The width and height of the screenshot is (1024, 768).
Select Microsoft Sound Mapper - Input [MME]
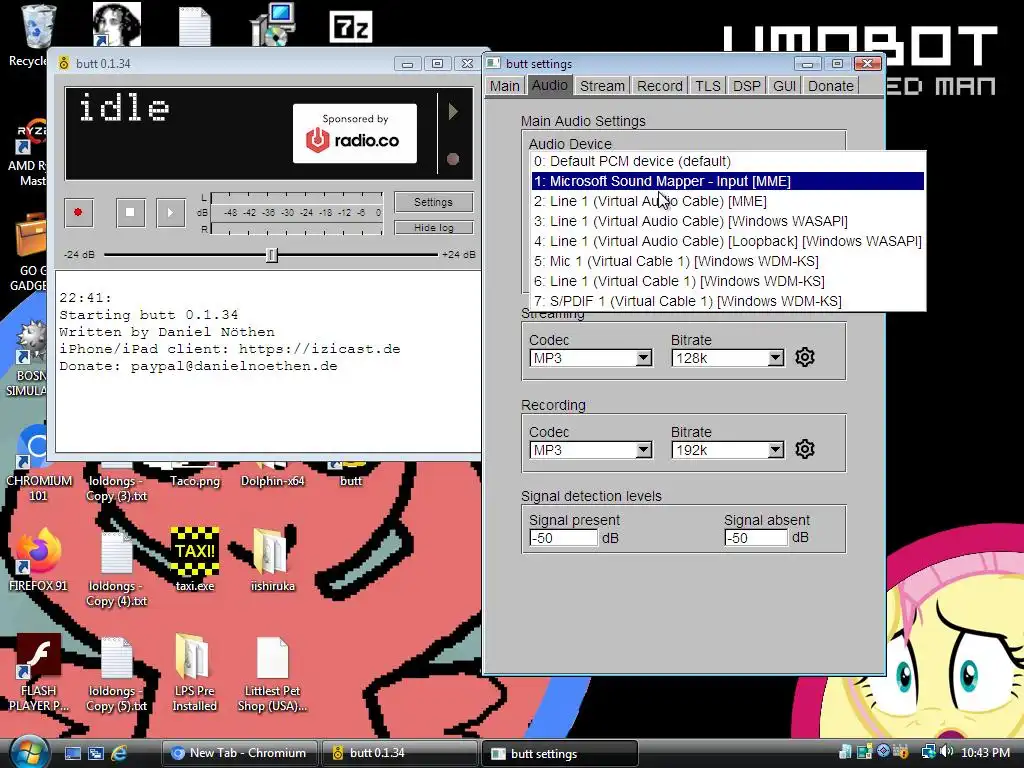point(728,181)
